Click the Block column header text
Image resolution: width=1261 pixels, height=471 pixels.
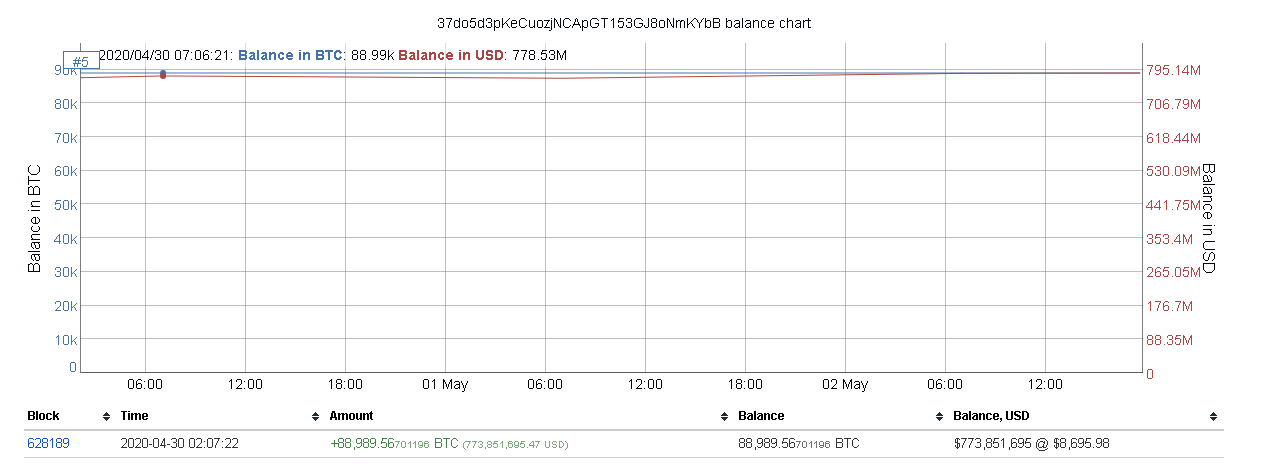tap(43, 416)
